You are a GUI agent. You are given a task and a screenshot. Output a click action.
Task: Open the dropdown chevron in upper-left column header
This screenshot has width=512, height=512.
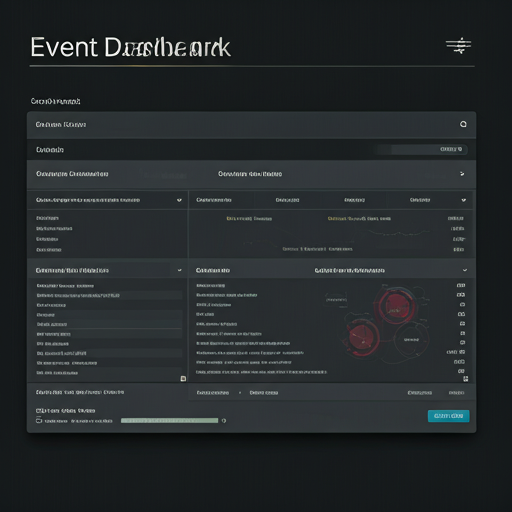(179, 200)
